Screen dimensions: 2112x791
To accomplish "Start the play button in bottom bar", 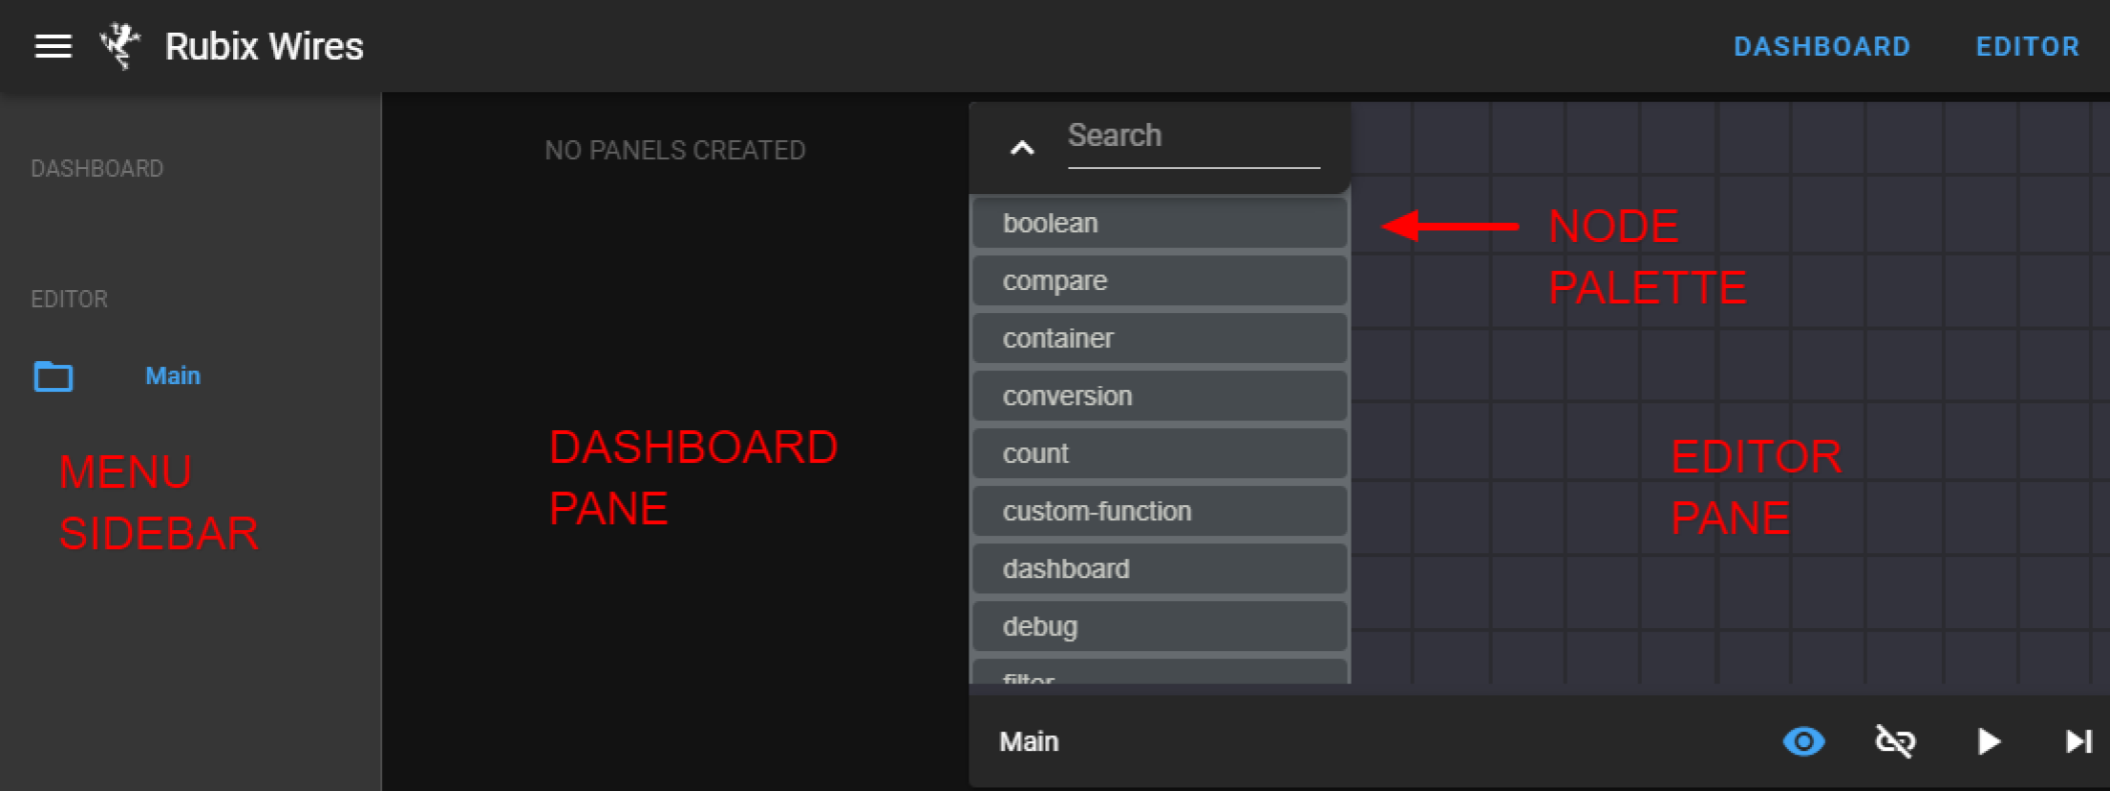I will click(x=1988, y=741).
